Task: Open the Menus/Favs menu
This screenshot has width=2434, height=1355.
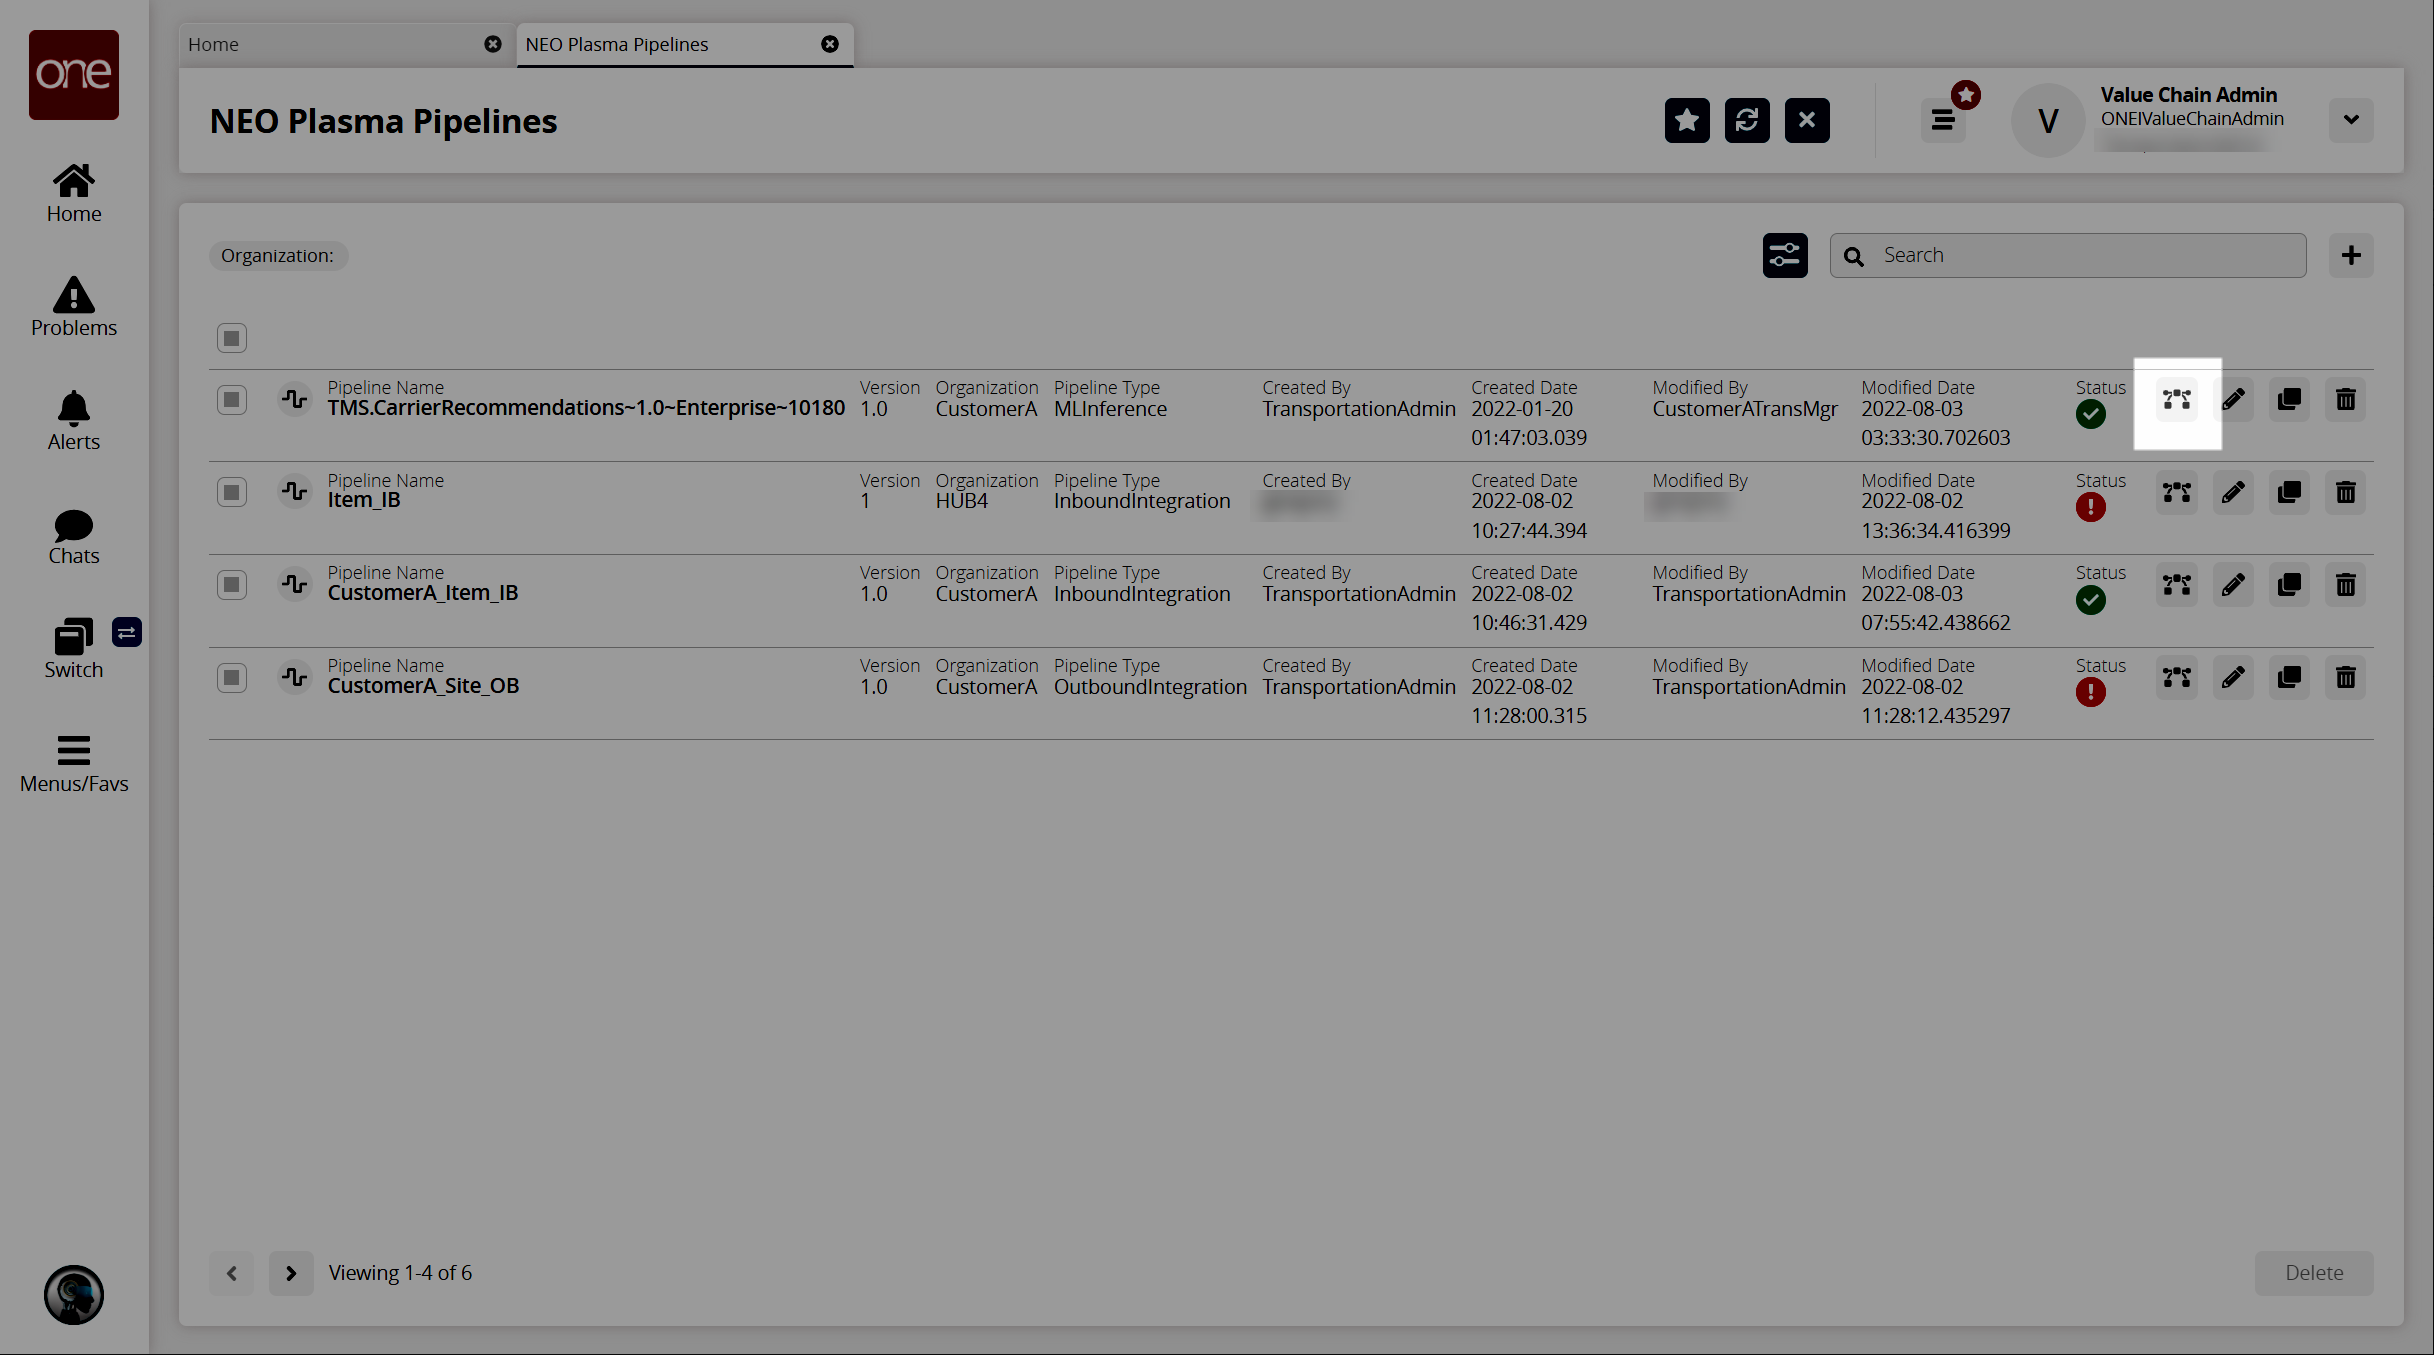Action: [74, 764]
